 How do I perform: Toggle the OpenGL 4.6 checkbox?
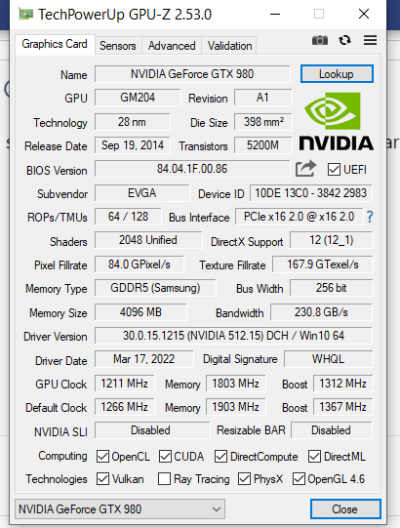299,479
